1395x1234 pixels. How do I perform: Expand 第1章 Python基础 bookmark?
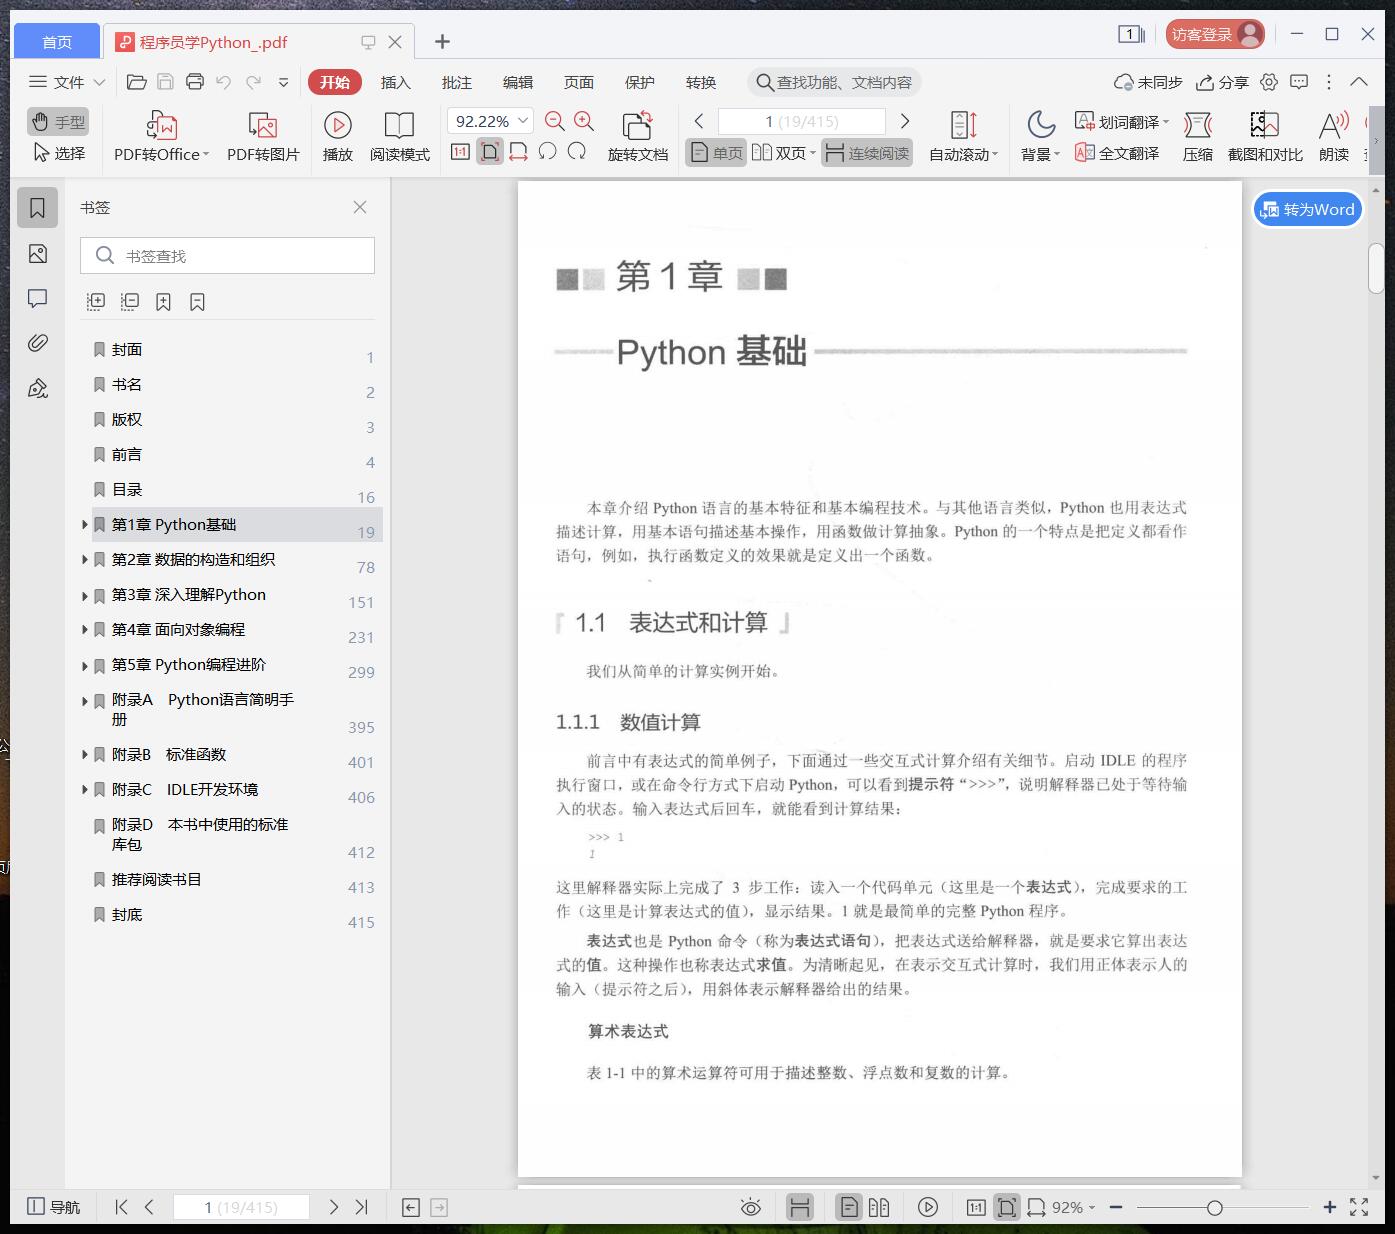click(85, 525)
